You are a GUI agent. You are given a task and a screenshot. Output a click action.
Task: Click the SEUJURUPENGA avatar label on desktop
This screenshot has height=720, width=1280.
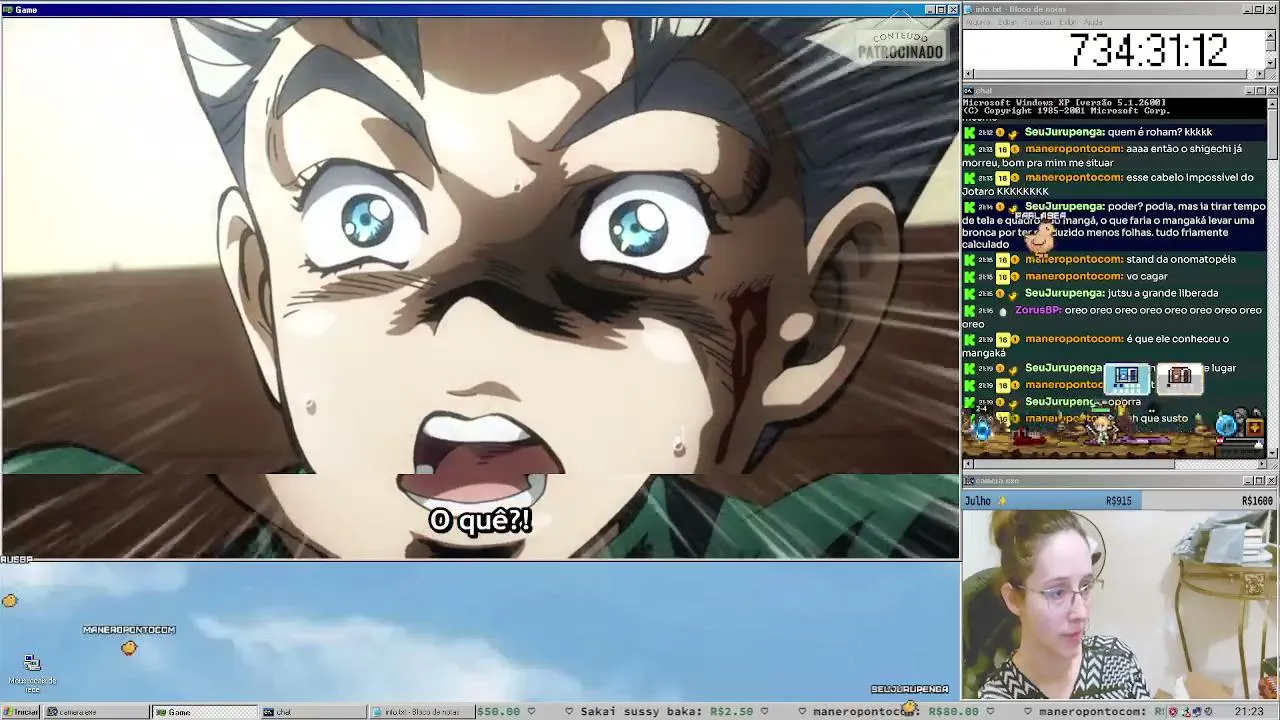pyautogui.click(x=909, y=689)
